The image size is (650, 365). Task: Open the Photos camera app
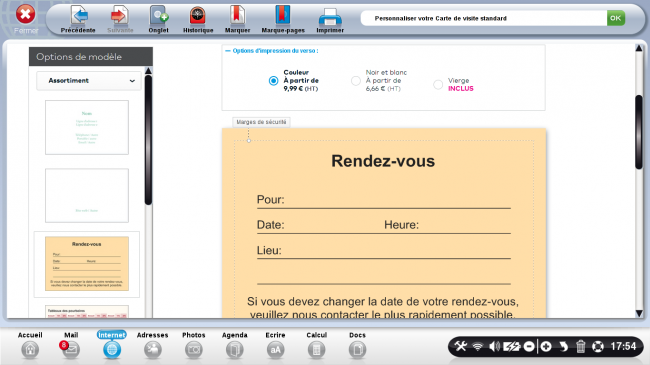tap(194, 350)
